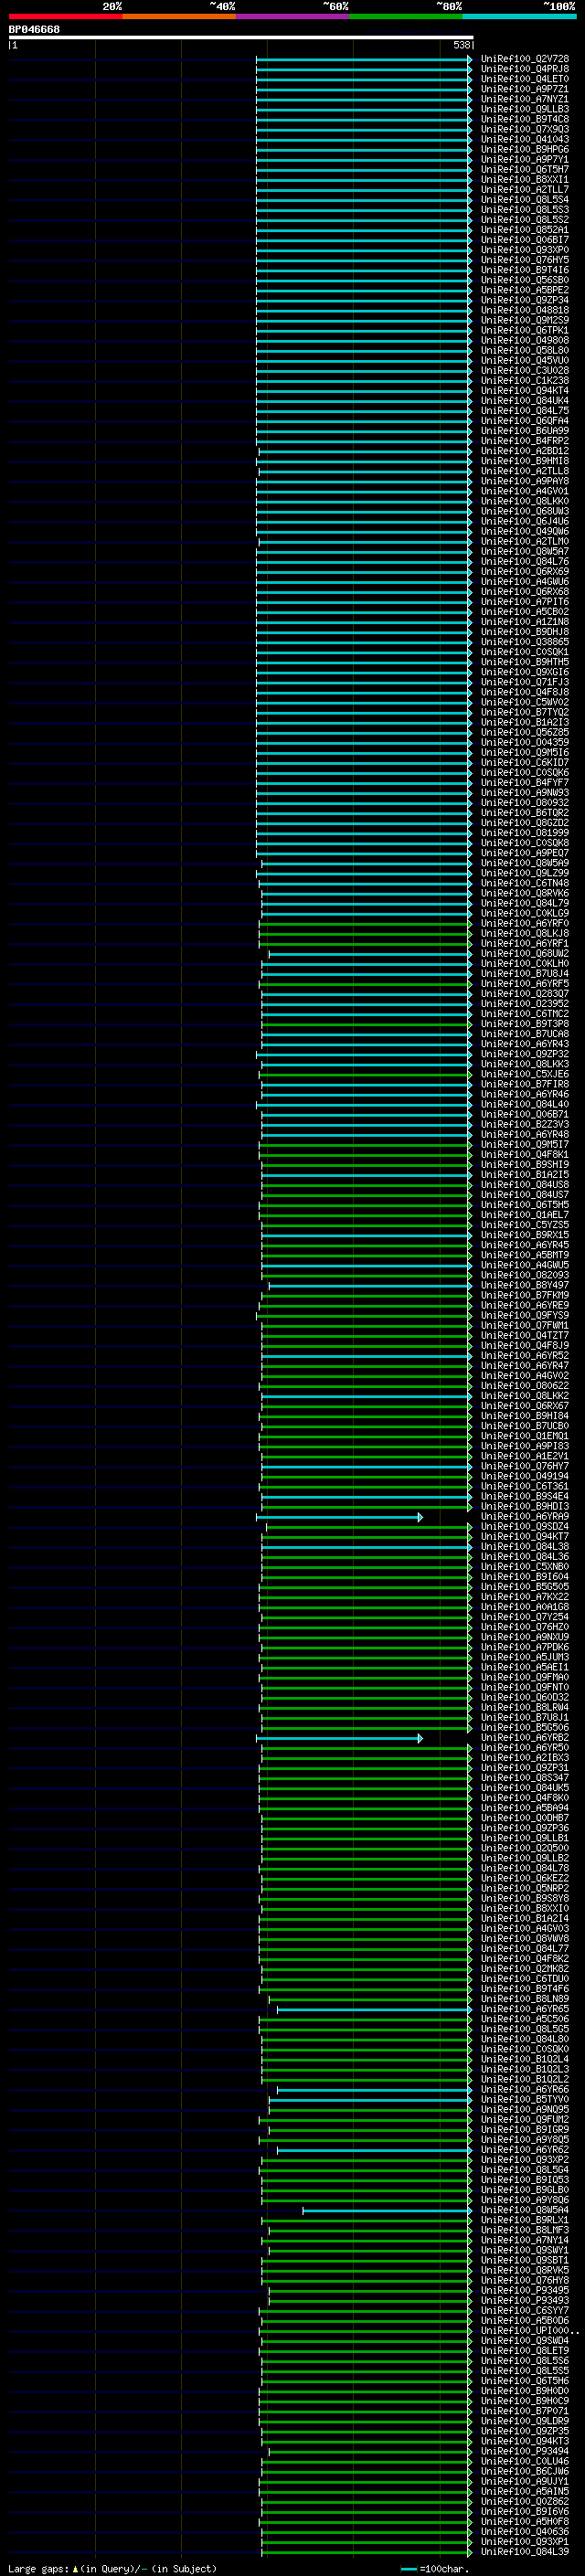Viewport: 585px width, 2576px height.
Task: Click the UniRef100_C3U028 label
Action: pyautogui.click(x=524, y=370)
